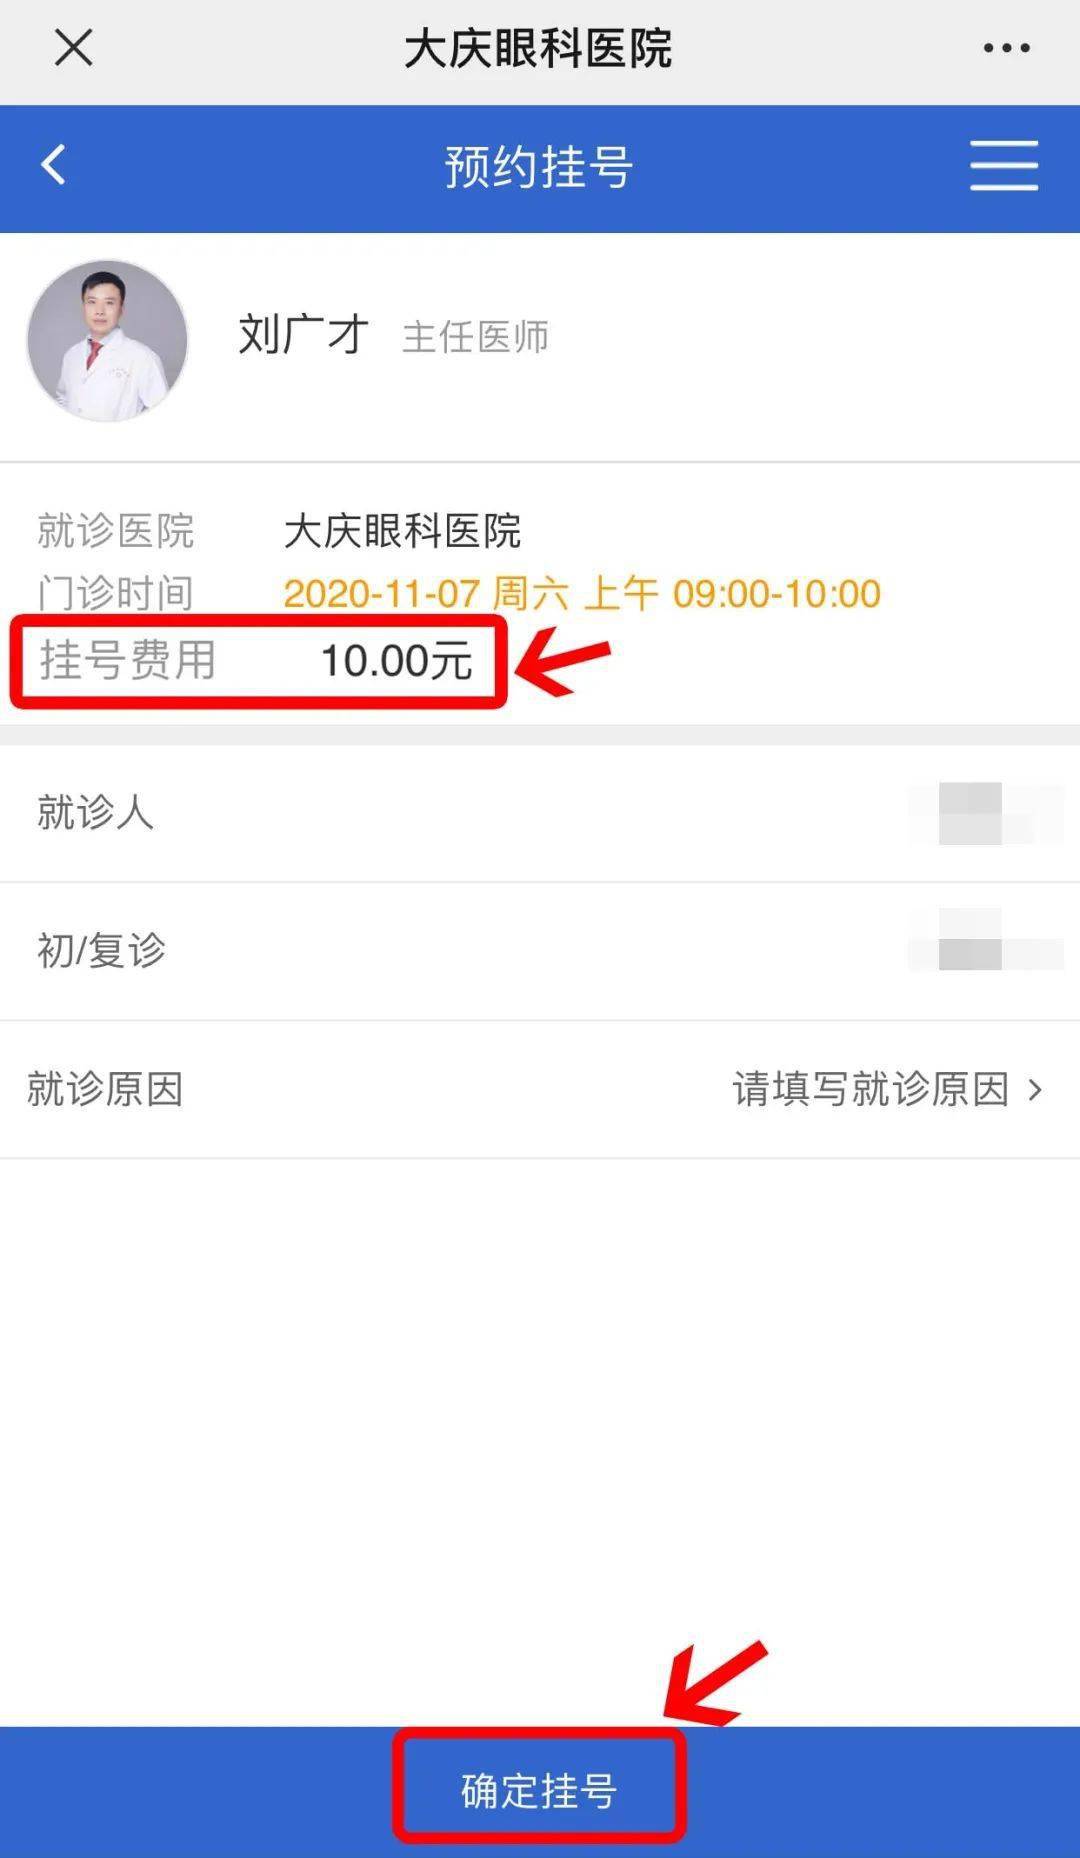Click the 预约挂号 header title
Viewport: 1080px width, 1858px height.
pyautogui.click(x=539, y=166)
